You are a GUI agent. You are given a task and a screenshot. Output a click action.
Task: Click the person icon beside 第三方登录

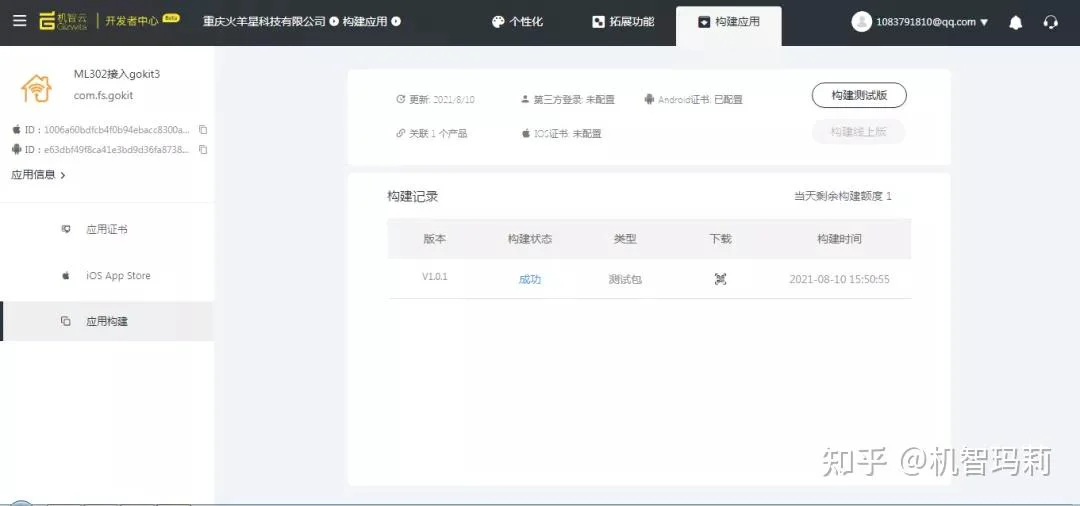[526, 99]
